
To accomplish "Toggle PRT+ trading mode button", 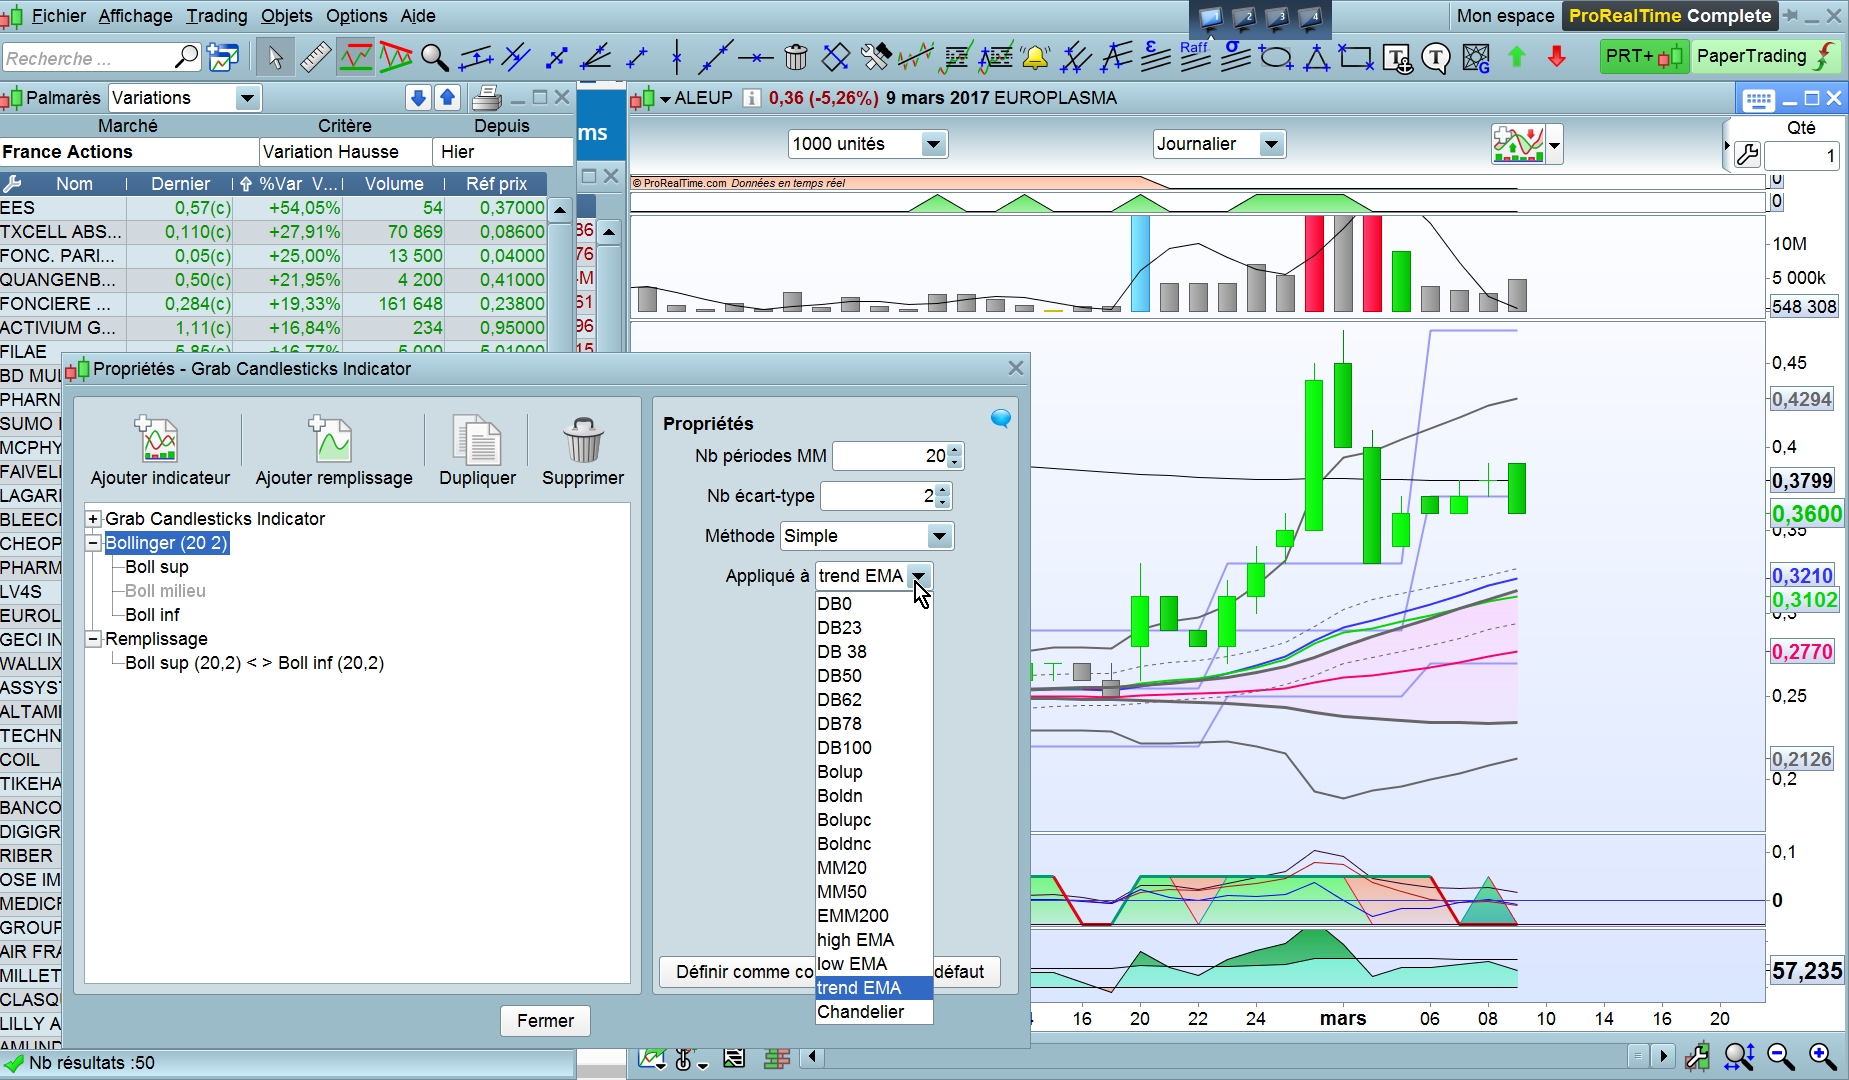I will [1643, 56].
